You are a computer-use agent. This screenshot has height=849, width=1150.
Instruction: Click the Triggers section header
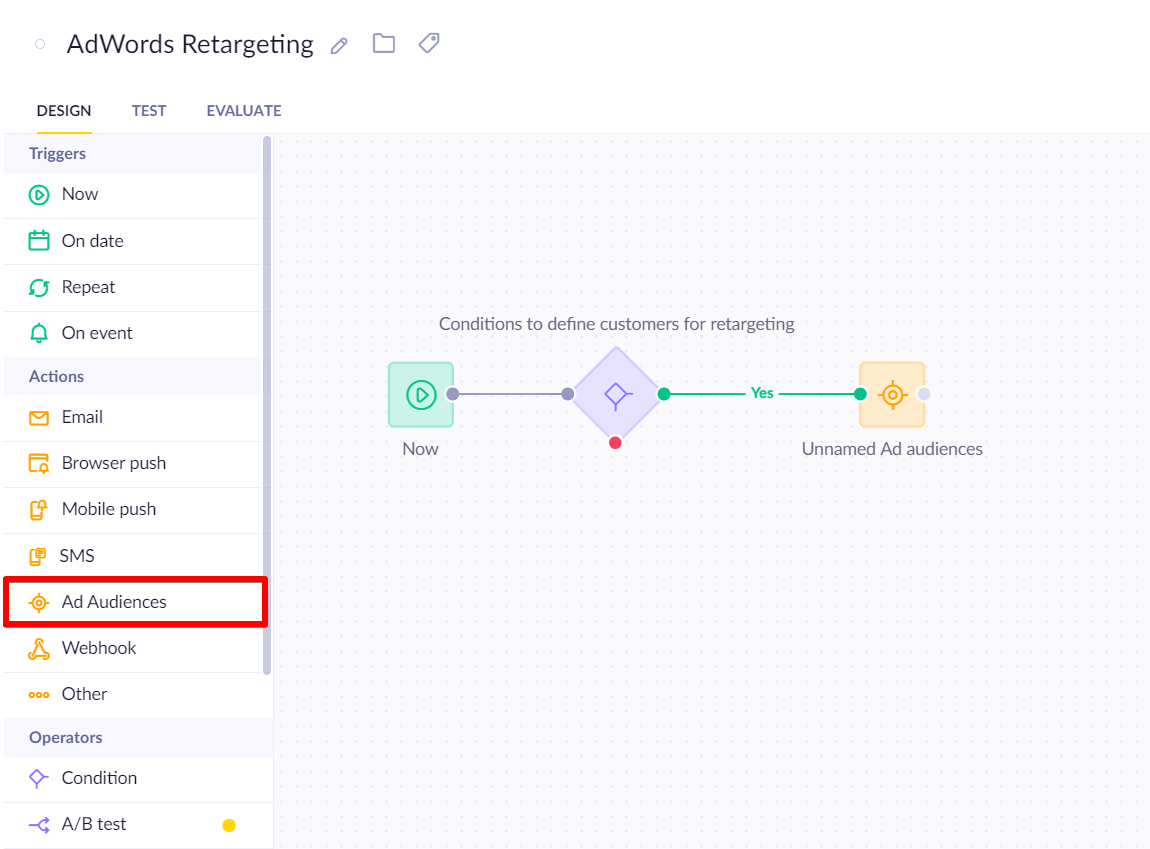(x=57, y=154)
